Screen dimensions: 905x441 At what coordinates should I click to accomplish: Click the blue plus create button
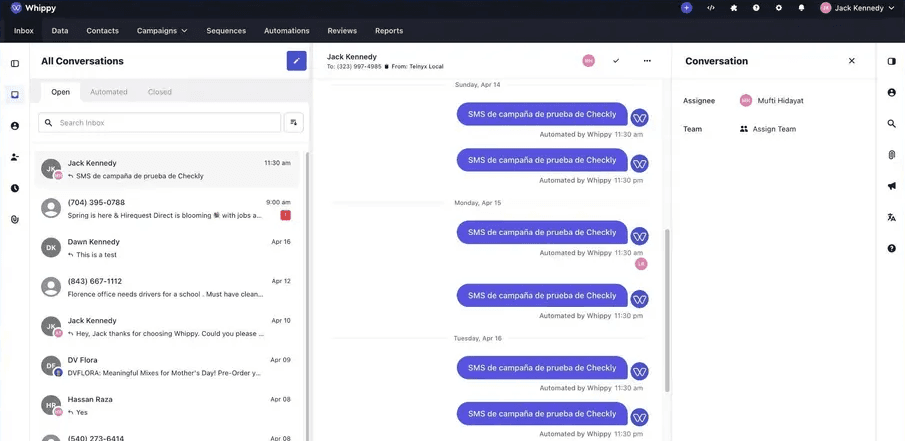coord(686,8)
